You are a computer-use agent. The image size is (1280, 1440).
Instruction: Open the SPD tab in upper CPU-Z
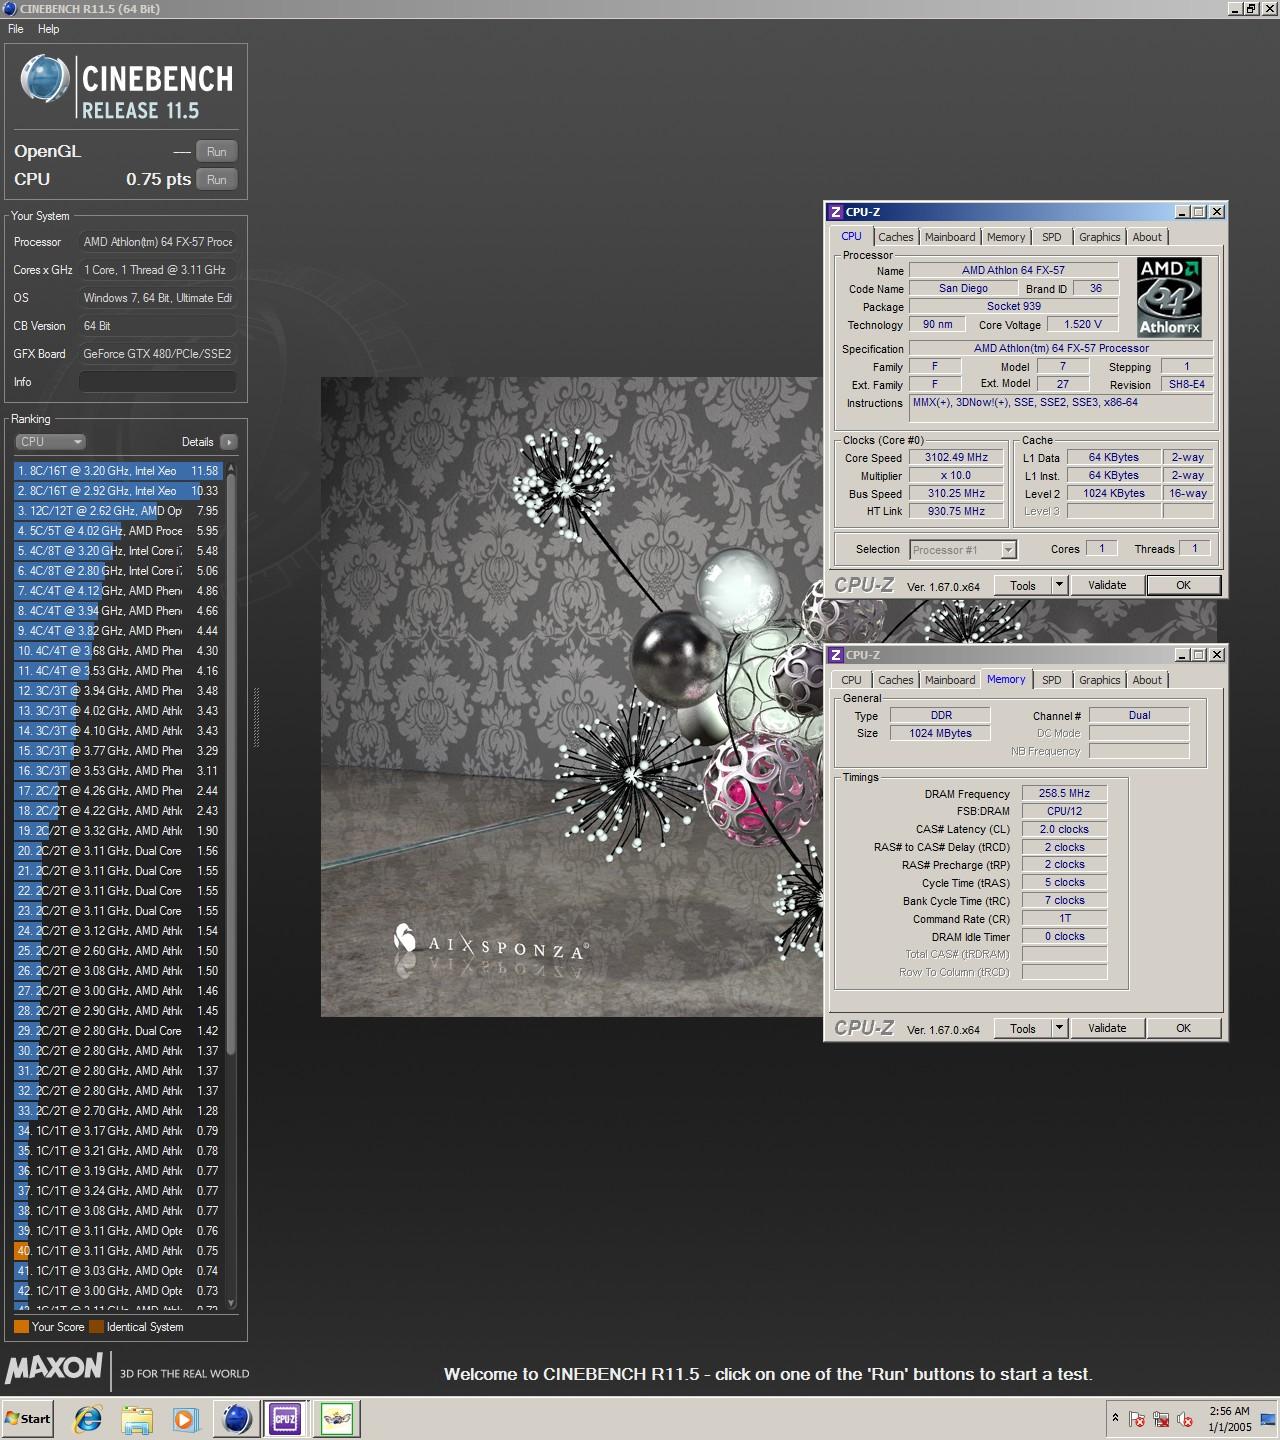point(1051,237)
